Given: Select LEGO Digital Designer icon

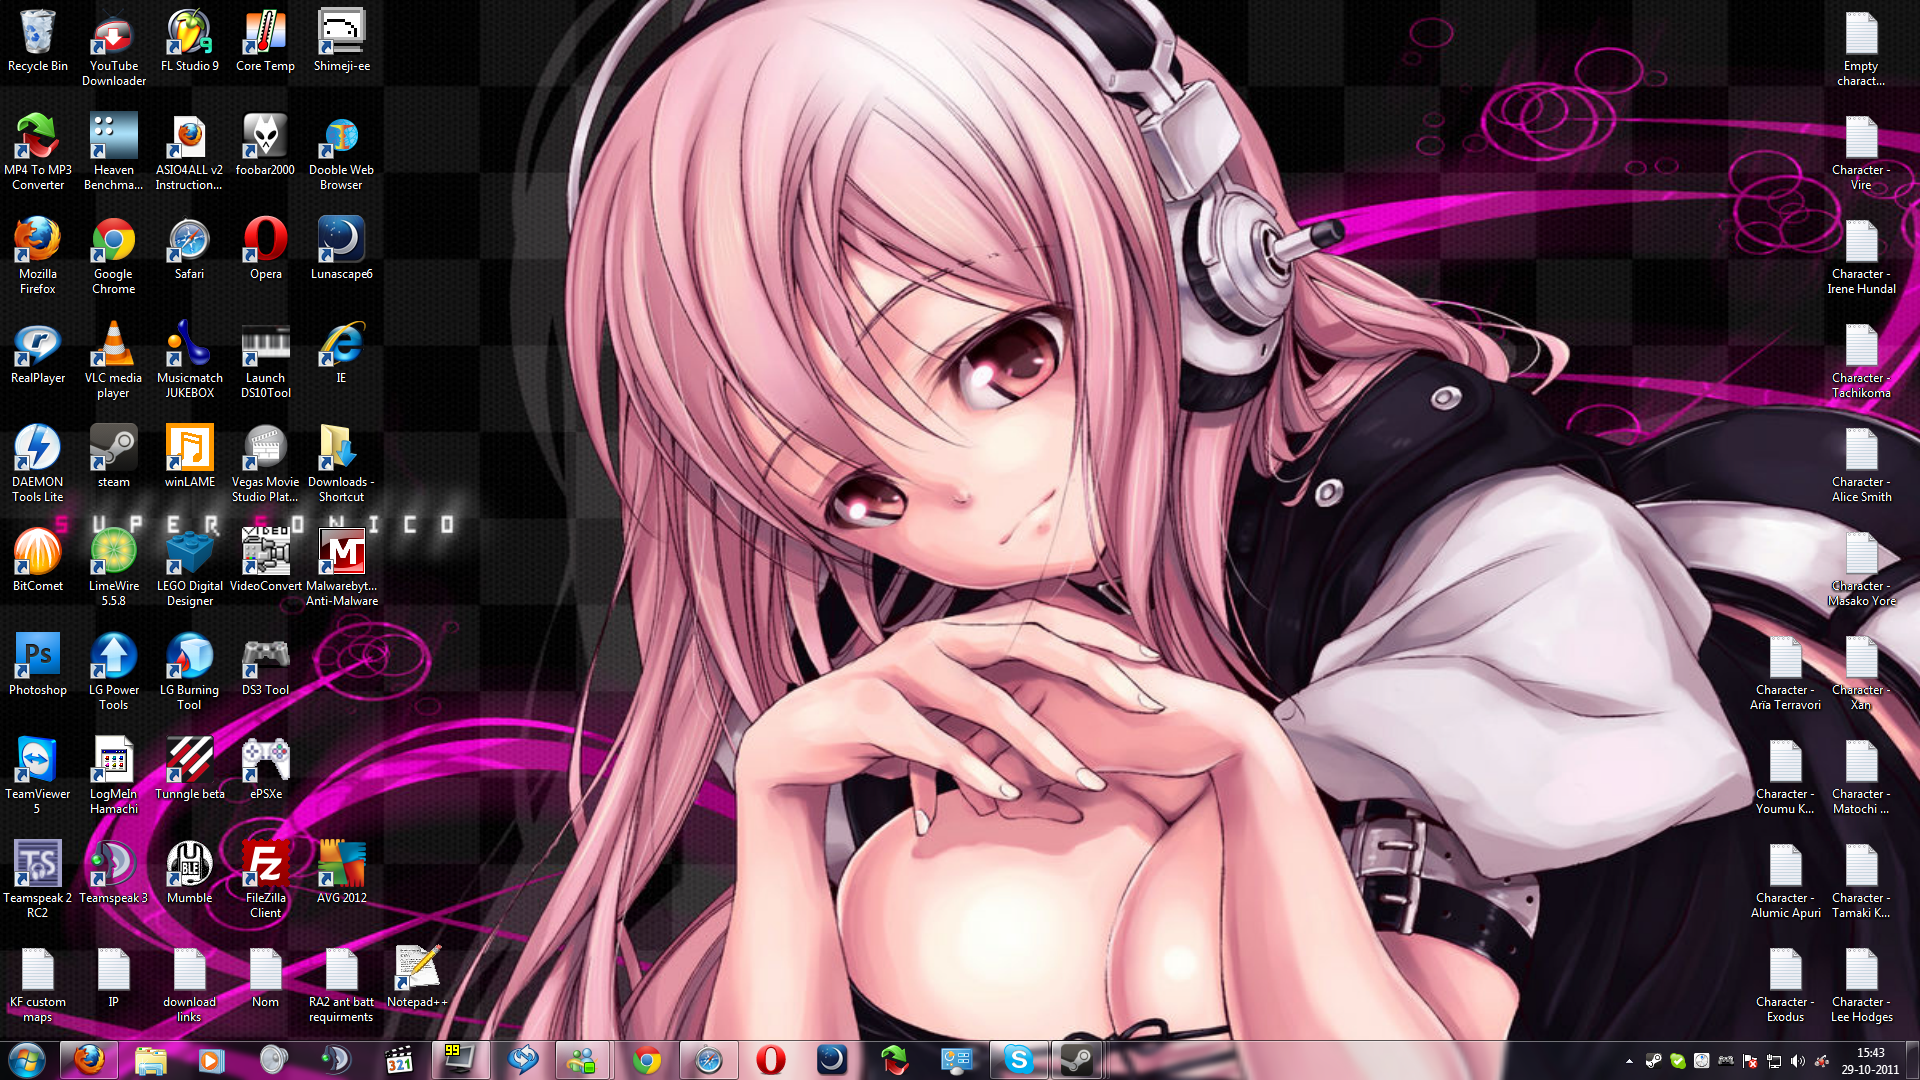Looking at the screenshot, I should (189, 568).
